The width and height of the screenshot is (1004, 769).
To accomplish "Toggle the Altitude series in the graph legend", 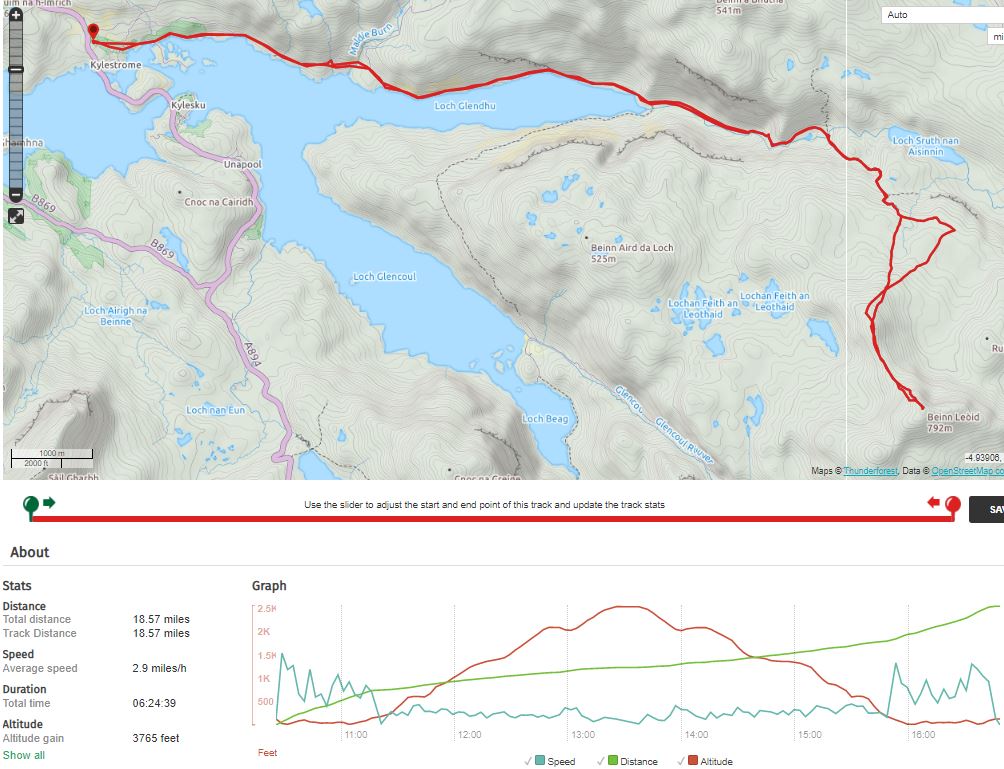I will [x=709, y=761].
